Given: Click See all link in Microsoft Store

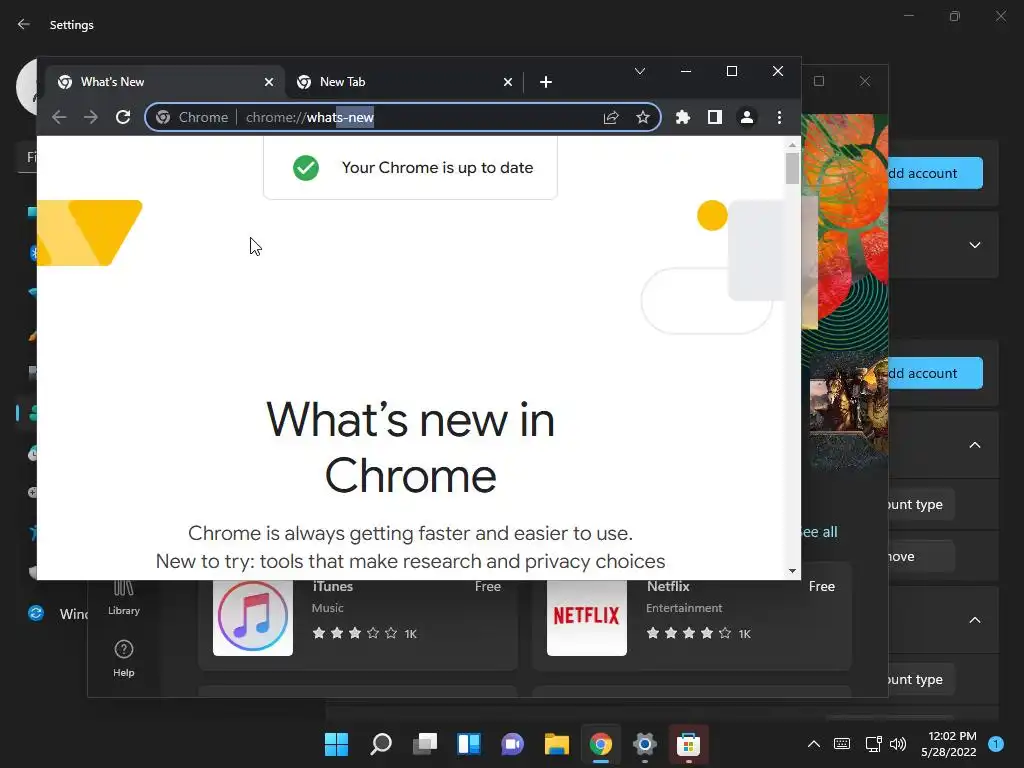Looking at the screenshot, I should [819, 532].
